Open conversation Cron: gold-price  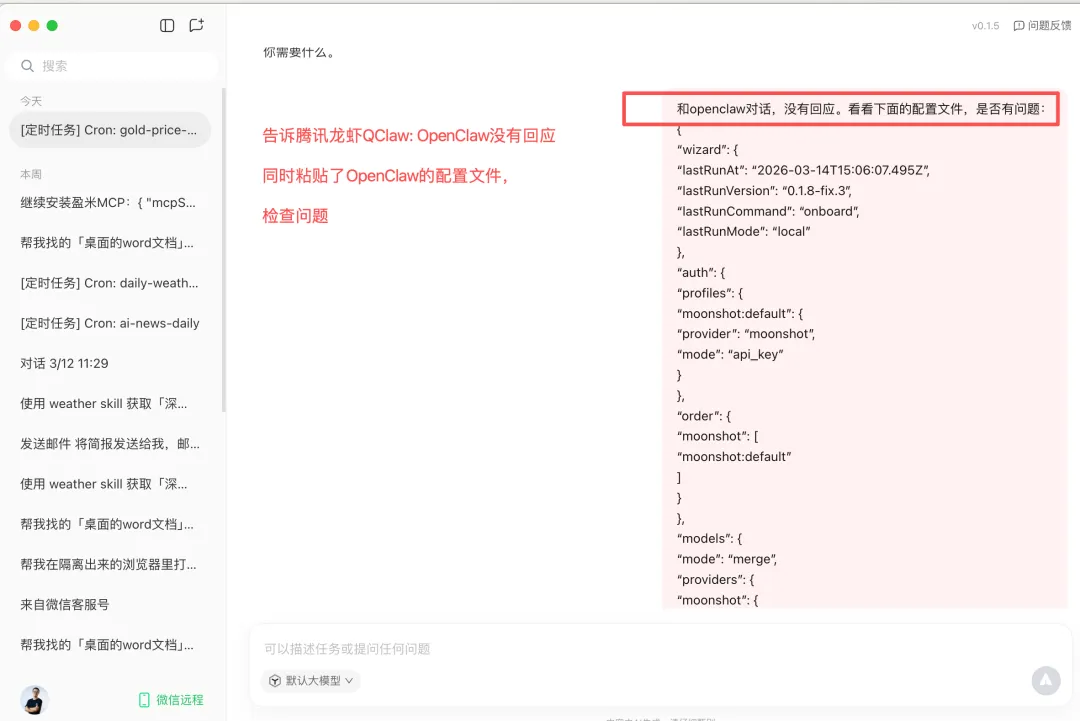110,129
